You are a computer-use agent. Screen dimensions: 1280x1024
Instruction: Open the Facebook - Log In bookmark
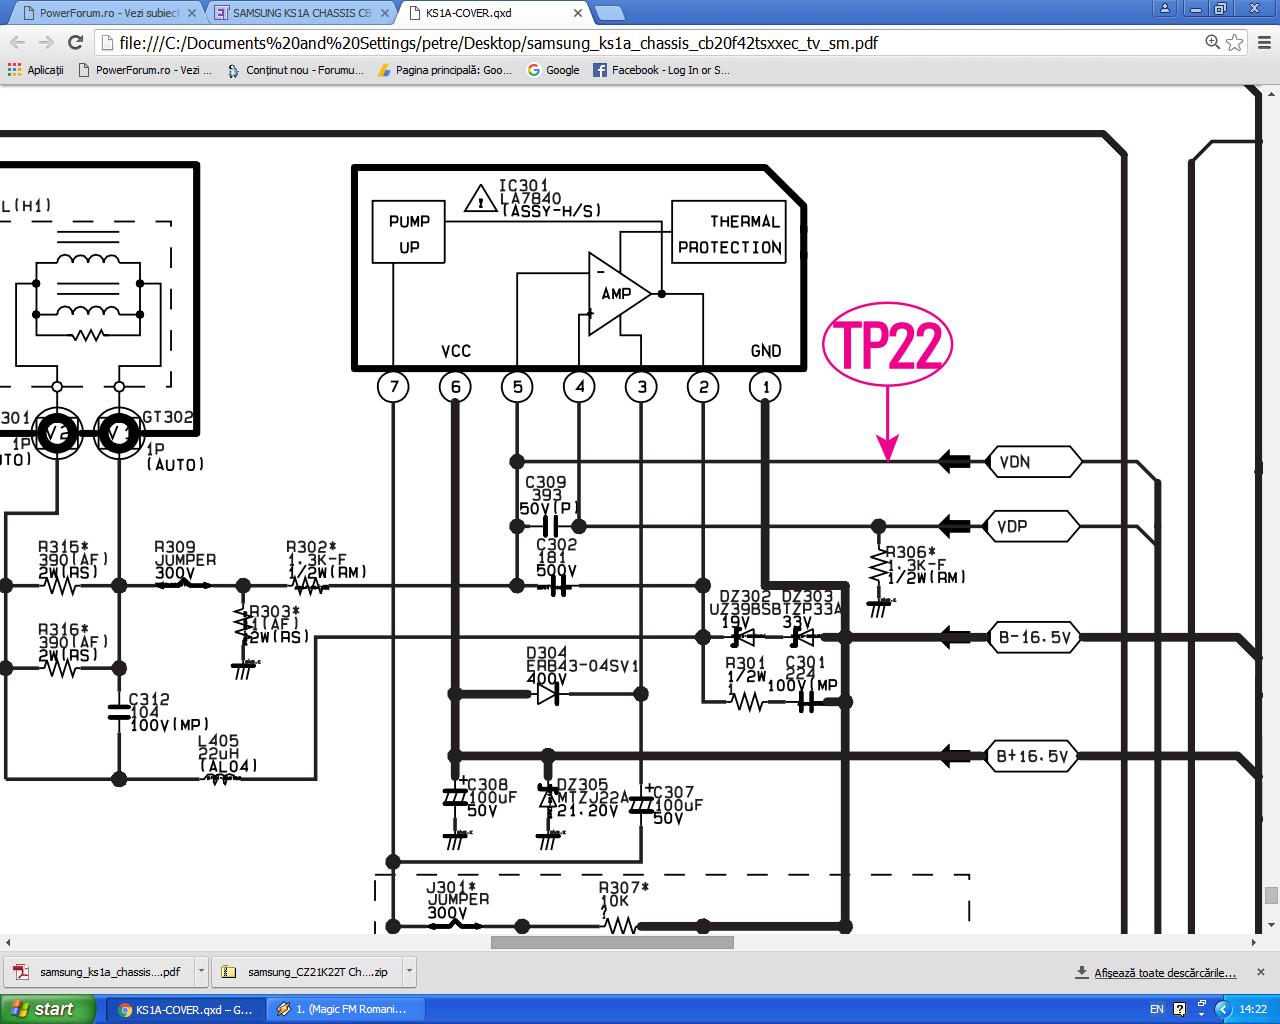661,70
